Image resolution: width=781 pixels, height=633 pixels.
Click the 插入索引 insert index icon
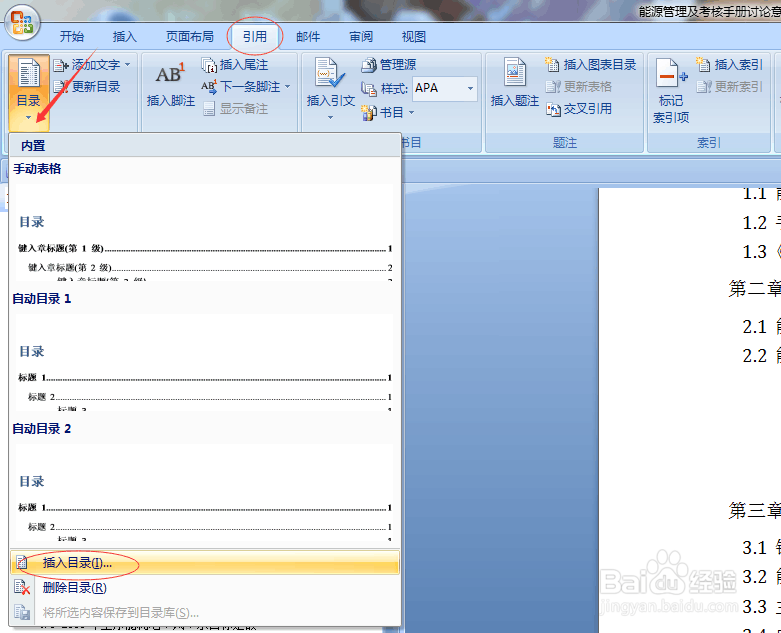click(703, 65)
